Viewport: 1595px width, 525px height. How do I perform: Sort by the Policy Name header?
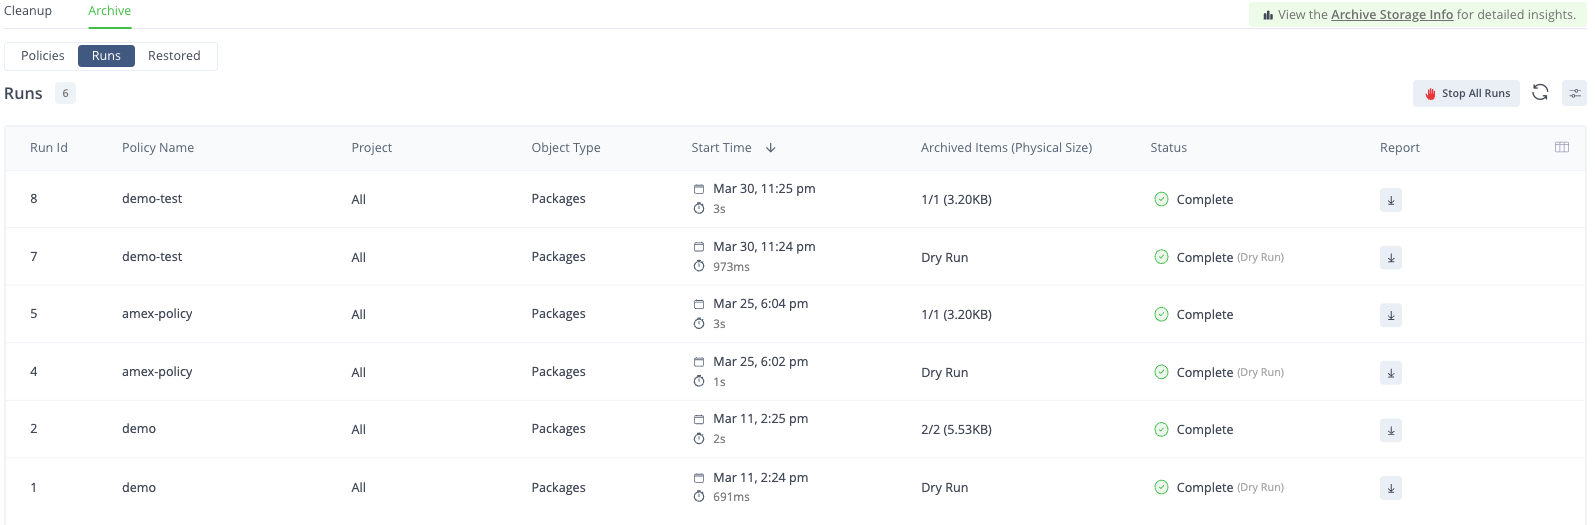[158, 148]
